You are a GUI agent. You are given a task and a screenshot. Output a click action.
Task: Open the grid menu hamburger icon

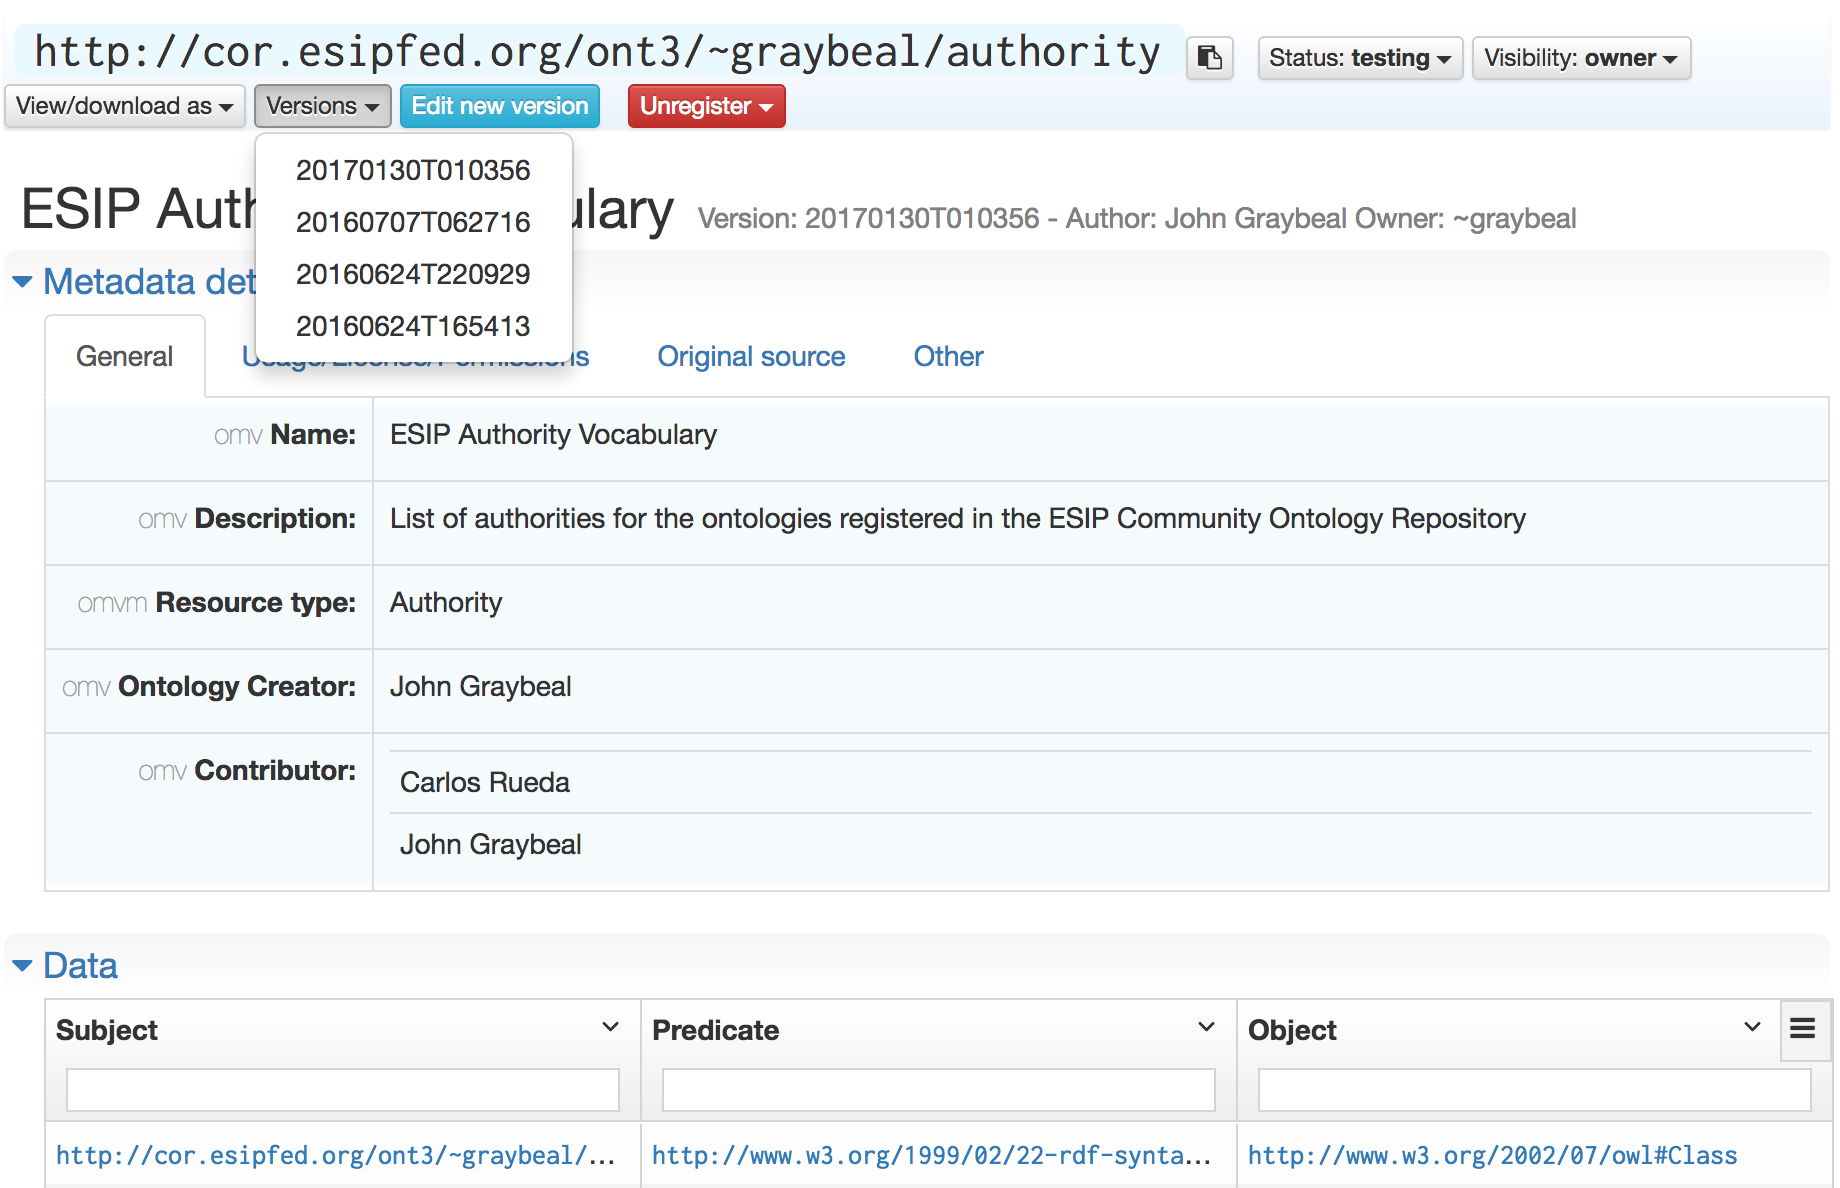1802,1029
